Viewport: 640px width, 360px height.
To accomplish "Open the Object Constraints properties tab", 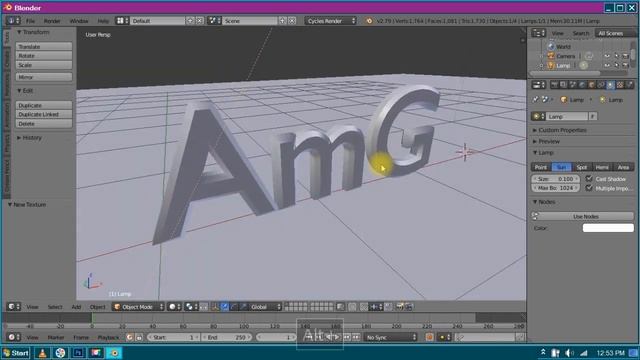I will pyautogui.click(x=600, y=85).
